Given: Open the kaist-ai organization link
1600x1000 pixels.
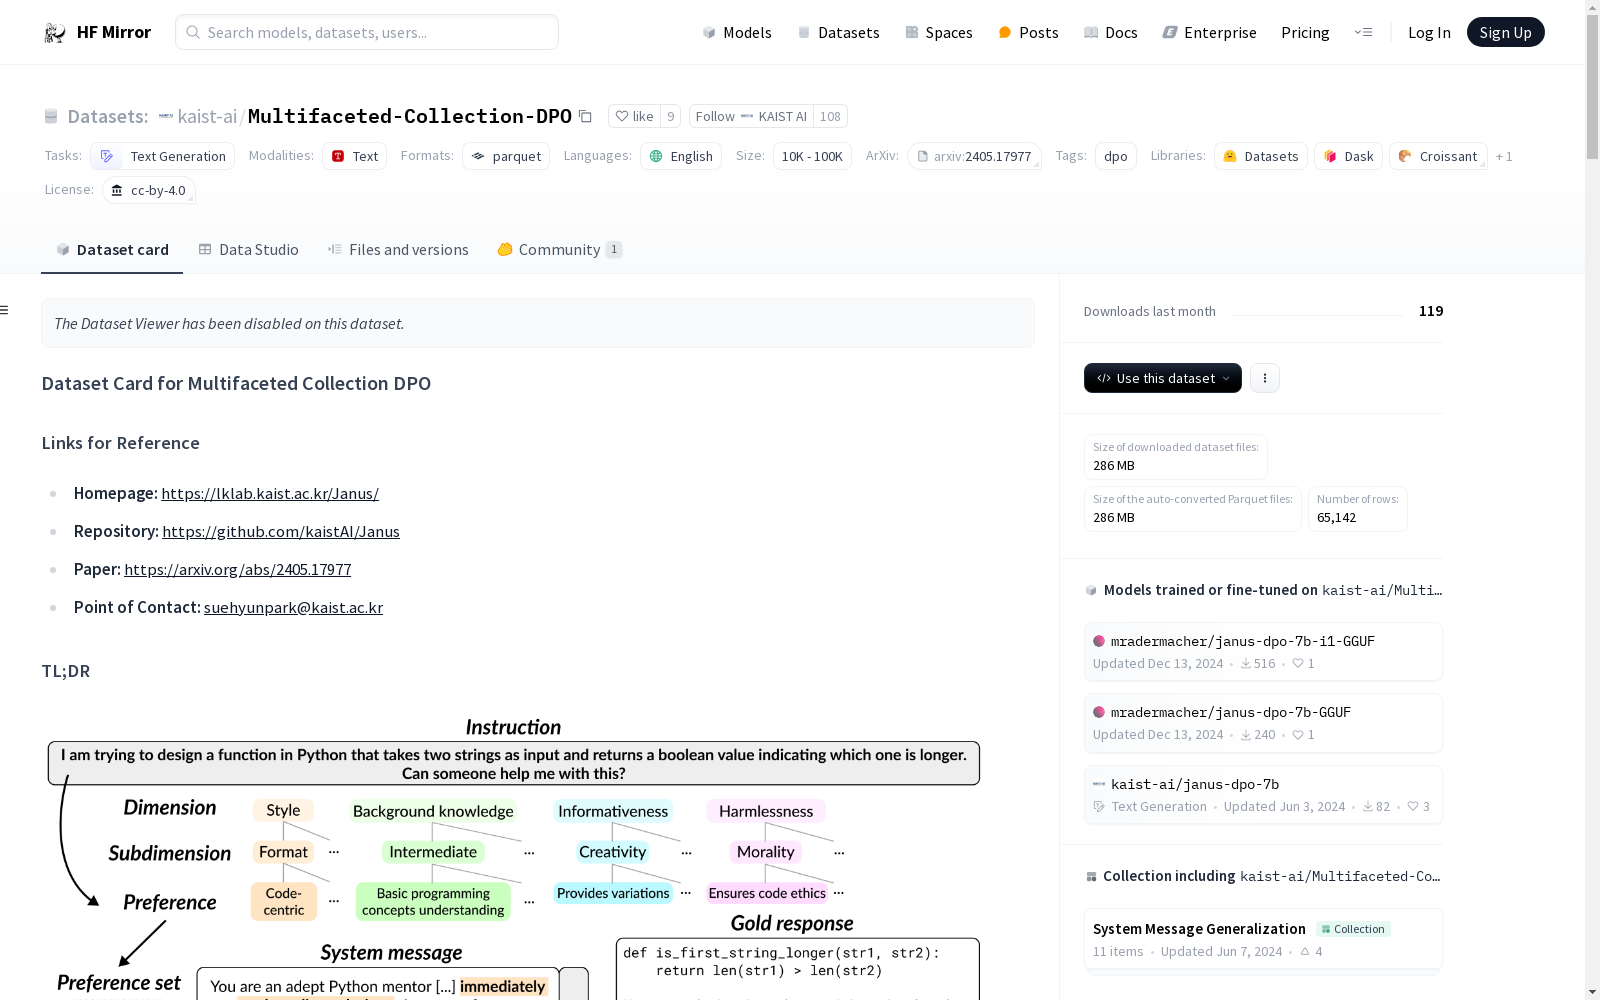Looking at the screenshot, I should pyautogui.click(x=207, y=117).
